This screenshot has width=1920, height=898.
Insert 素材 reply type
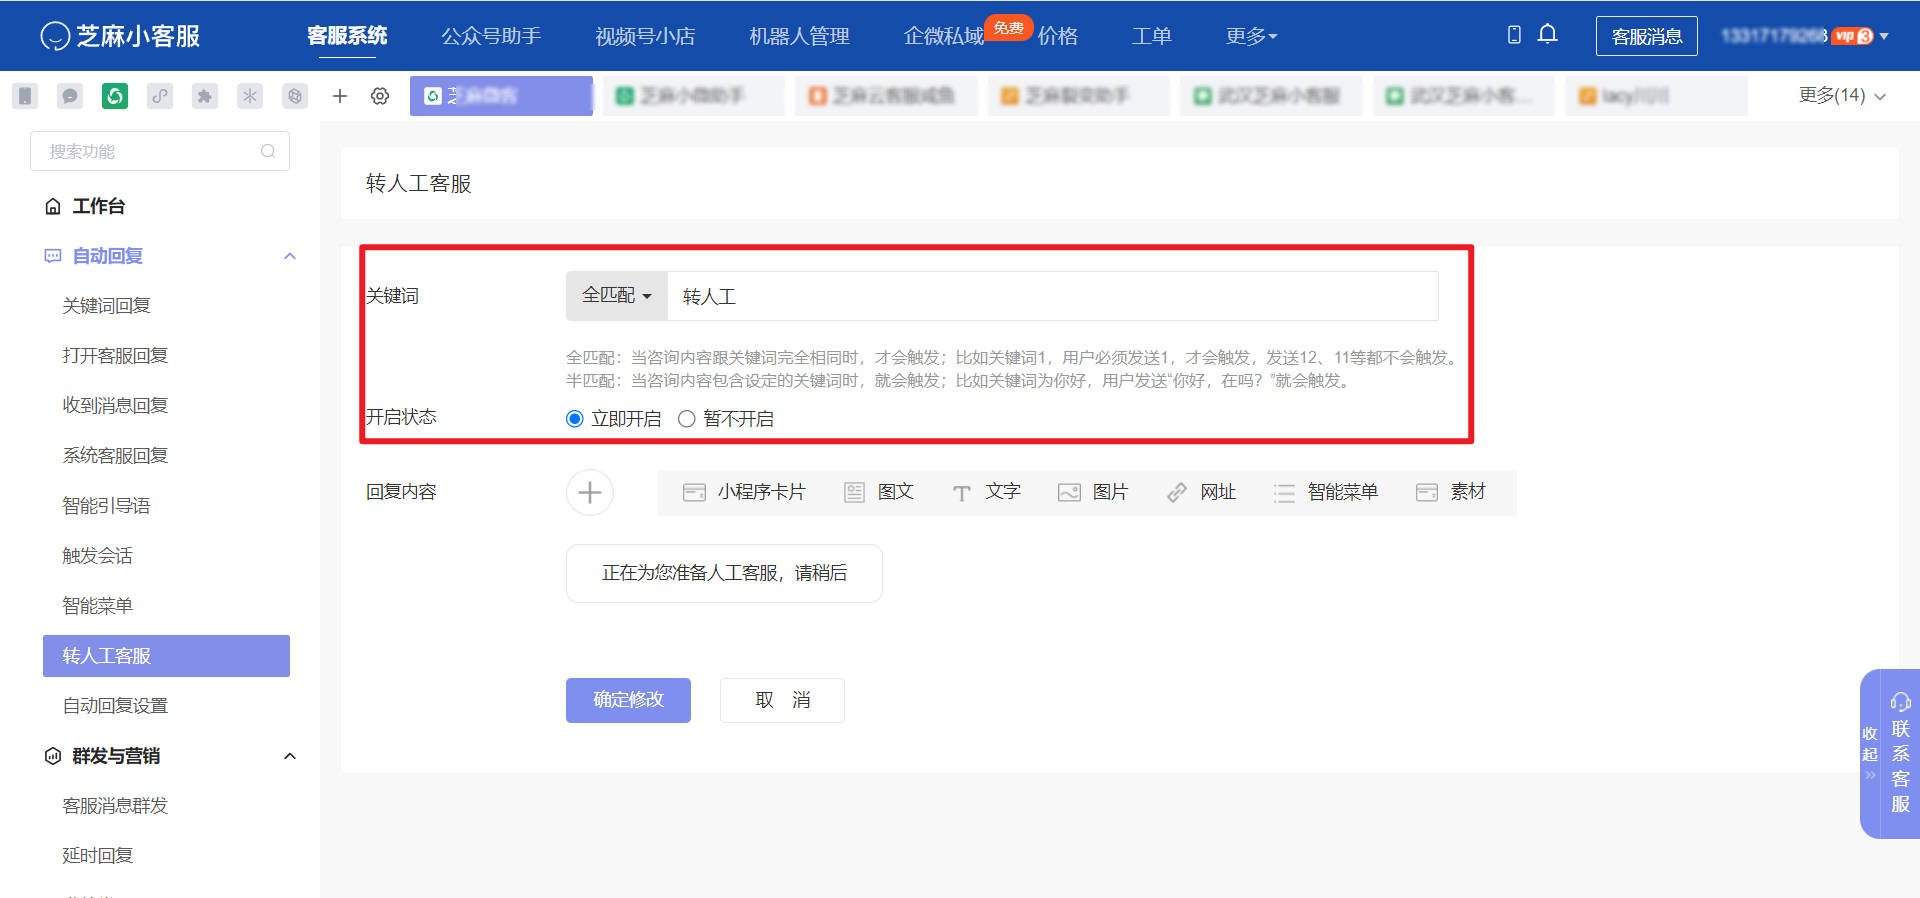(x=1451, y=492)
